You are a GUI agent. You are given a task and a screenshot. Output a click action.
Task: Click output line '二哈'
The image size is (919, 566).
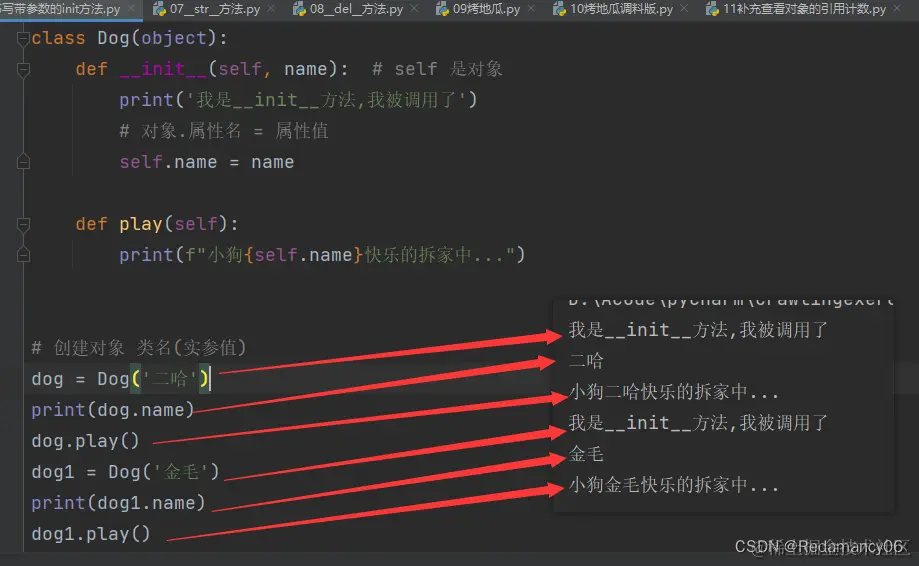(x=586, y=361)
